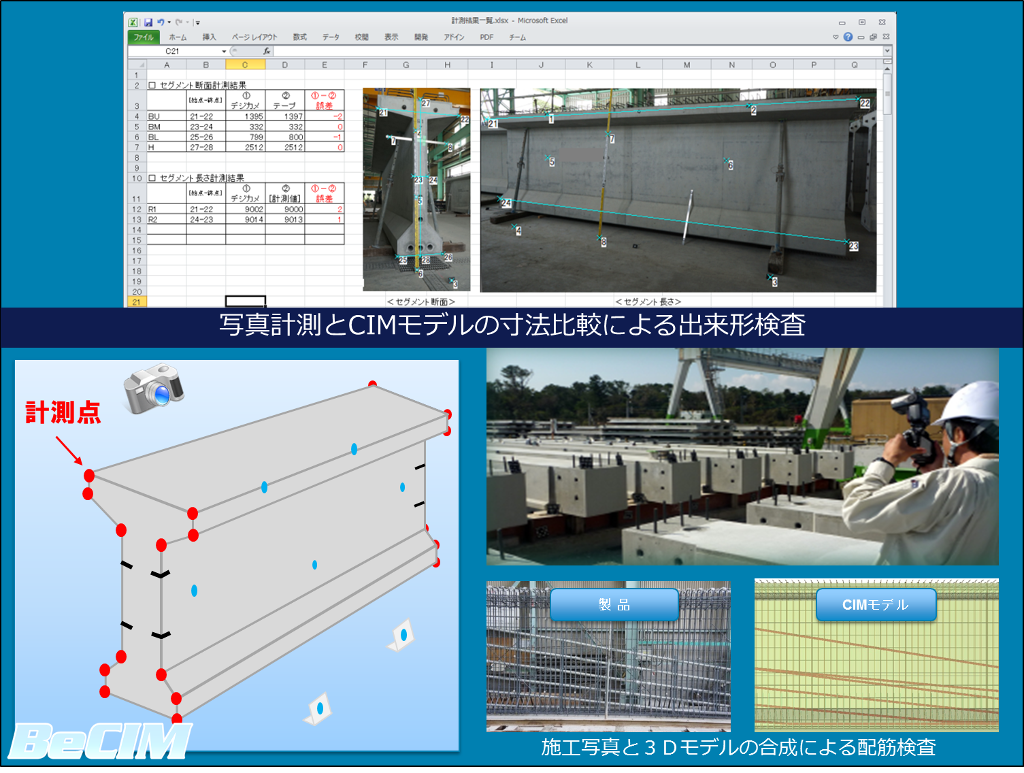Open the Name Box dropdown arrow
This screenshot has width=1024, height=773.
coord(224,51)
